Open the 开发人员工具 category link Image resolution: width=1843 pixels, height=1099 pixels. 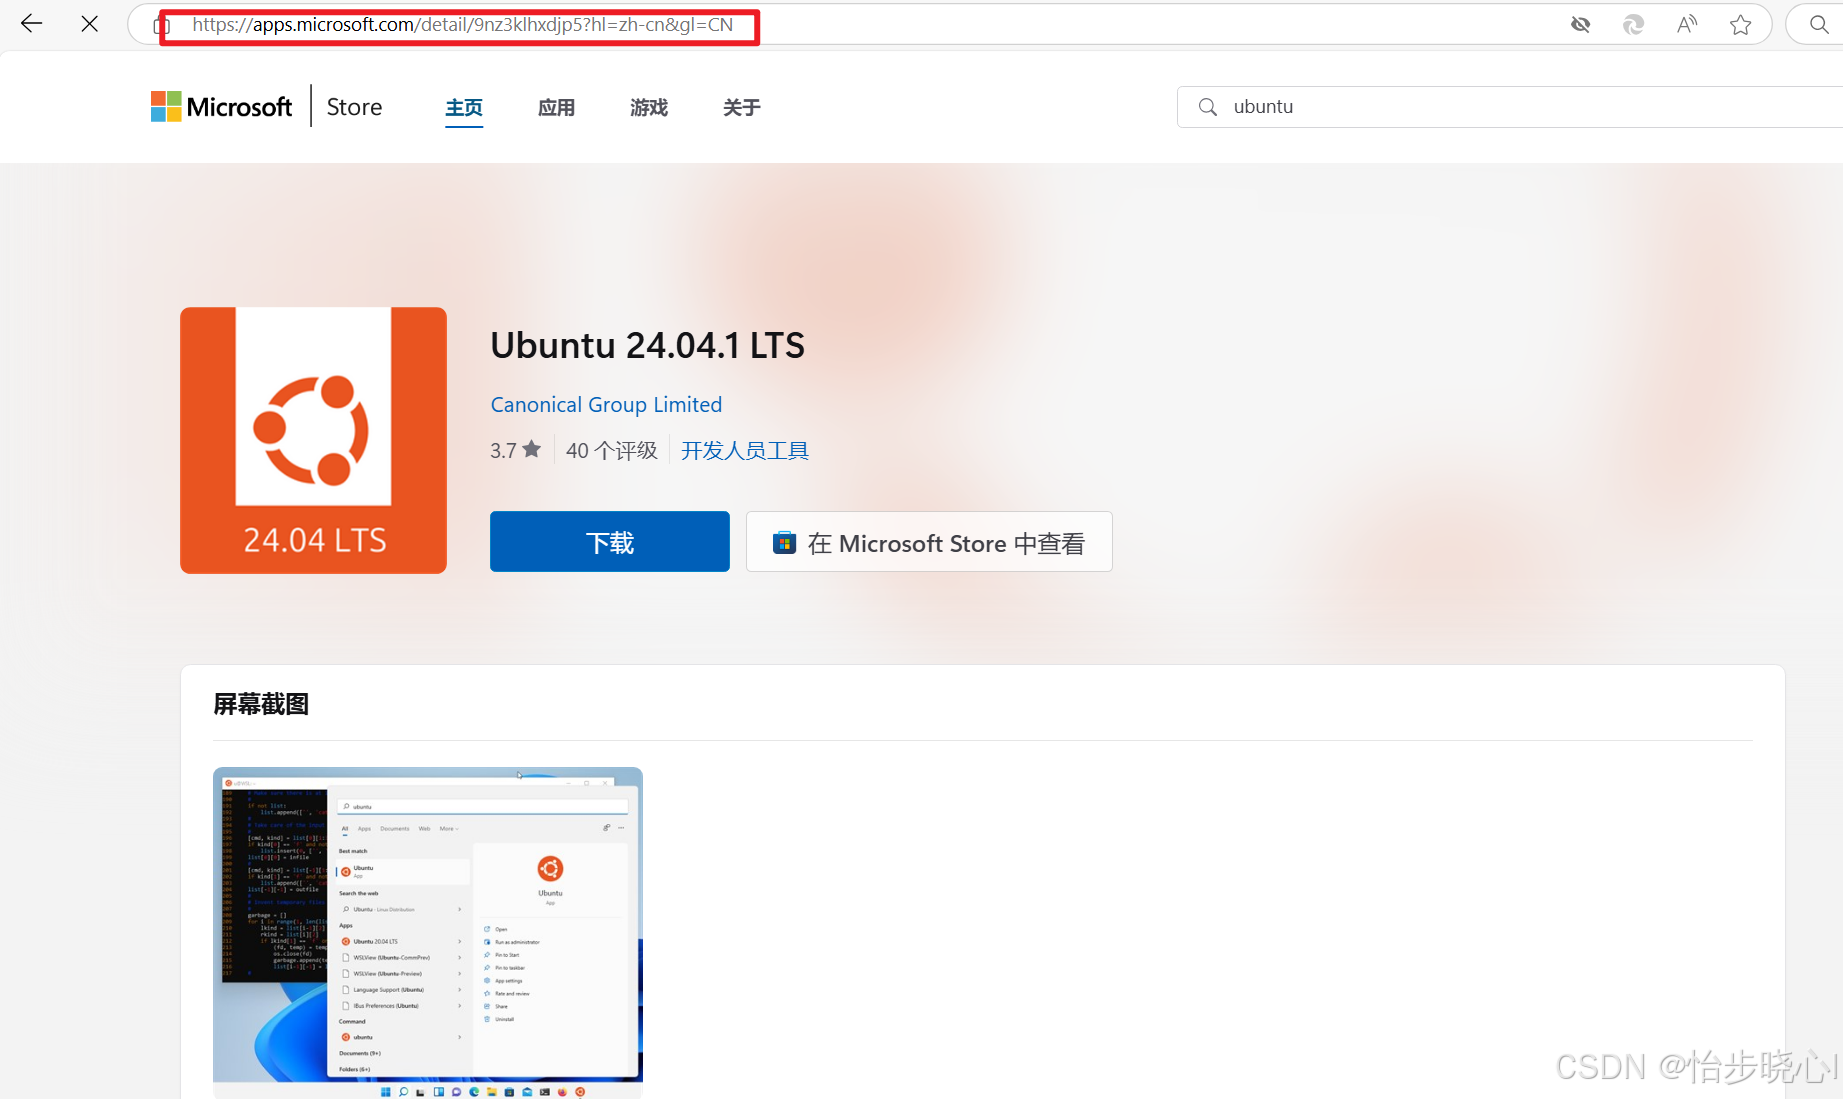pyautogui.click(x=744, y=451)
